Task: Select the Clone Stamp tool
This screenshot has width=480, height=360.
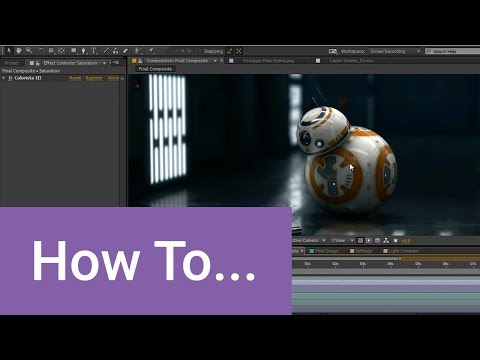Action: coord(115,51)
